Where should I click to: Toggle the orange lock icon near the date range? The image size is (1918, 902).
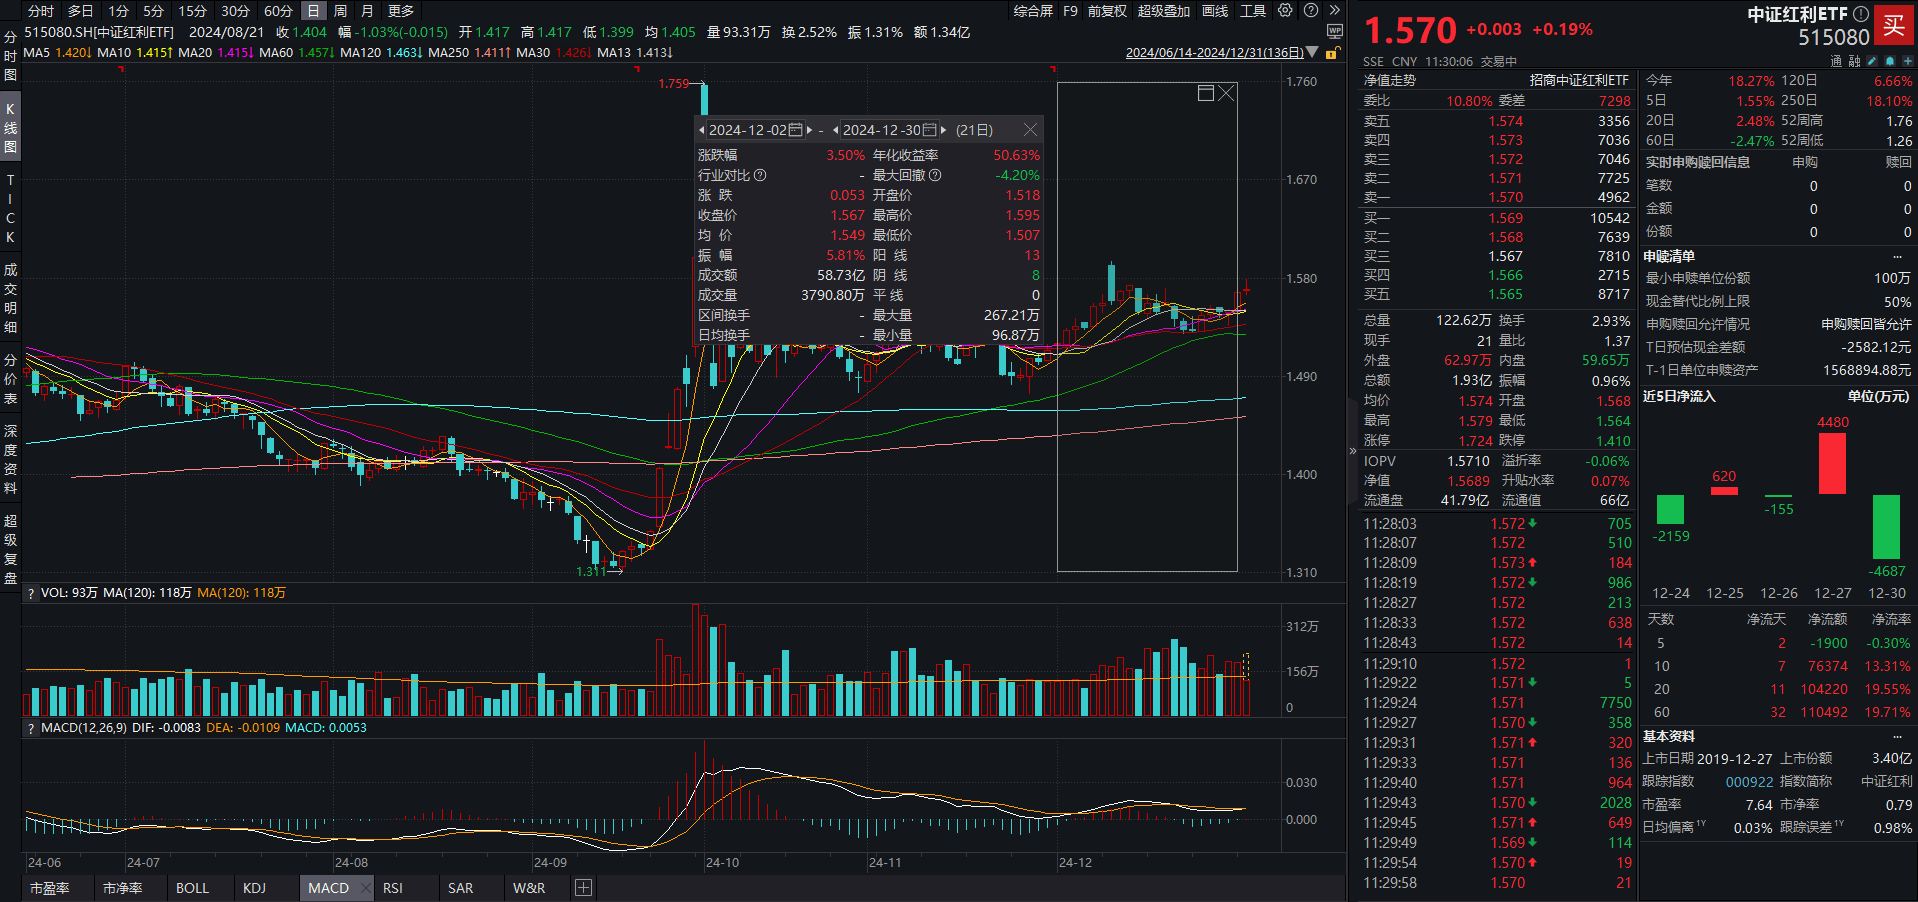tap(1330, 52)
